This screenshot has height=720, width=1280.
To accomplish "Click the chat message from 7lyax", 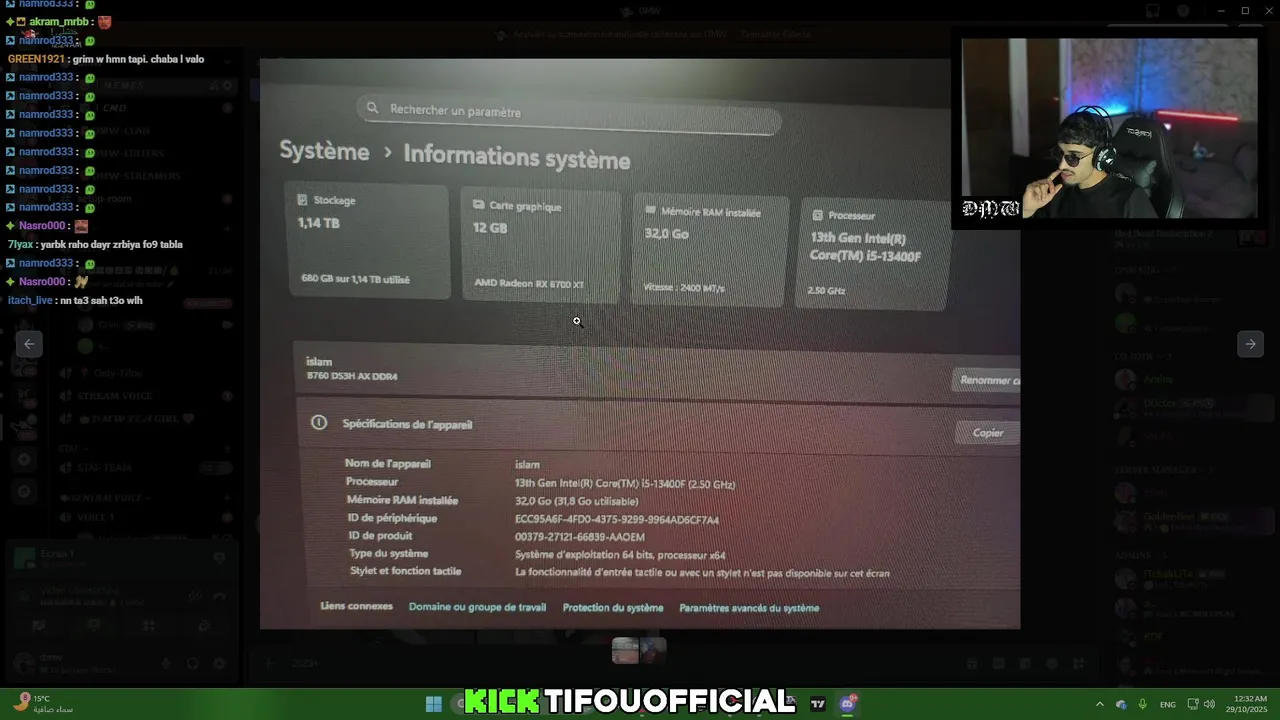I will tap(95, 244).
